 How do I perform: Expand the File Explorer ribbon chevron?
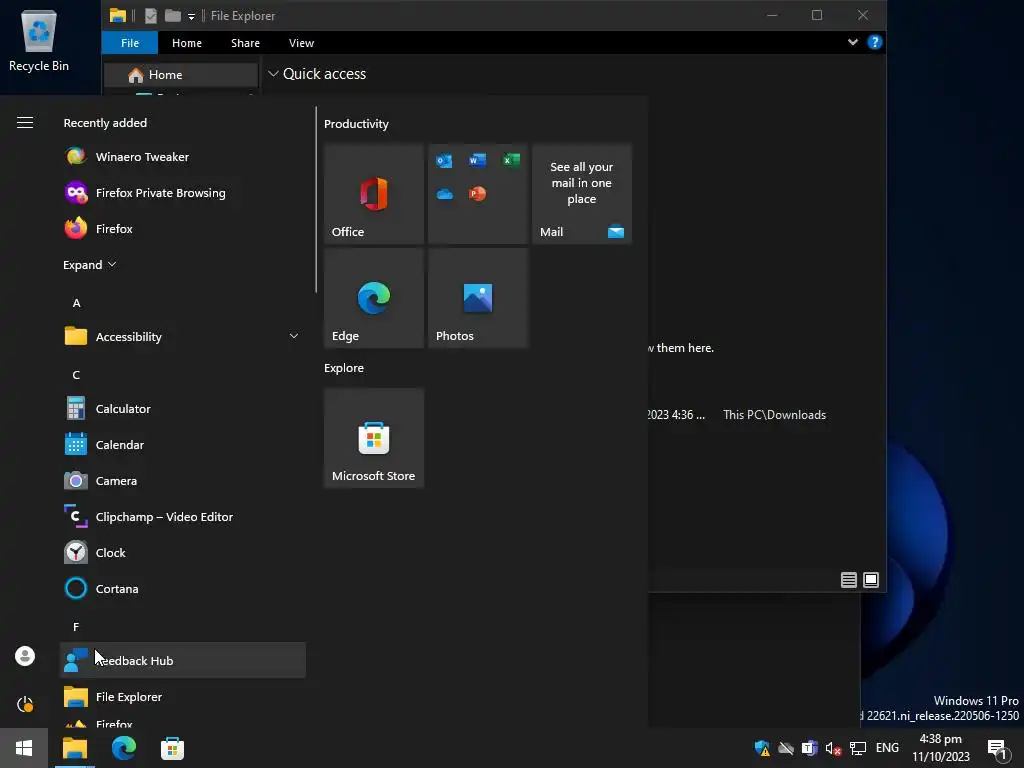pos(853,42)
